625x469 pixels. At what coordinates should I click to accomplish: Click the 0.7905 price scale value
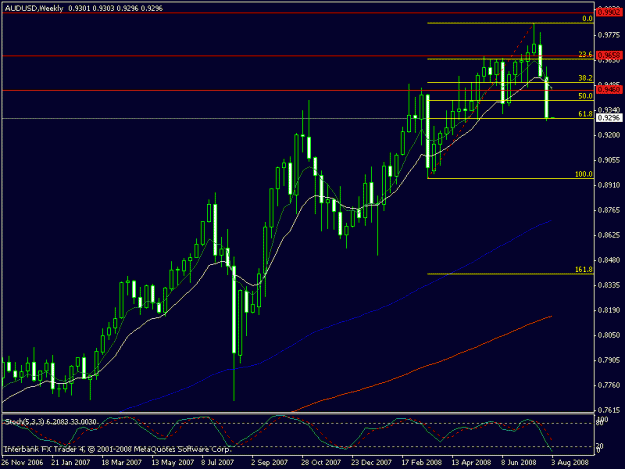click(x=609, y=360)
